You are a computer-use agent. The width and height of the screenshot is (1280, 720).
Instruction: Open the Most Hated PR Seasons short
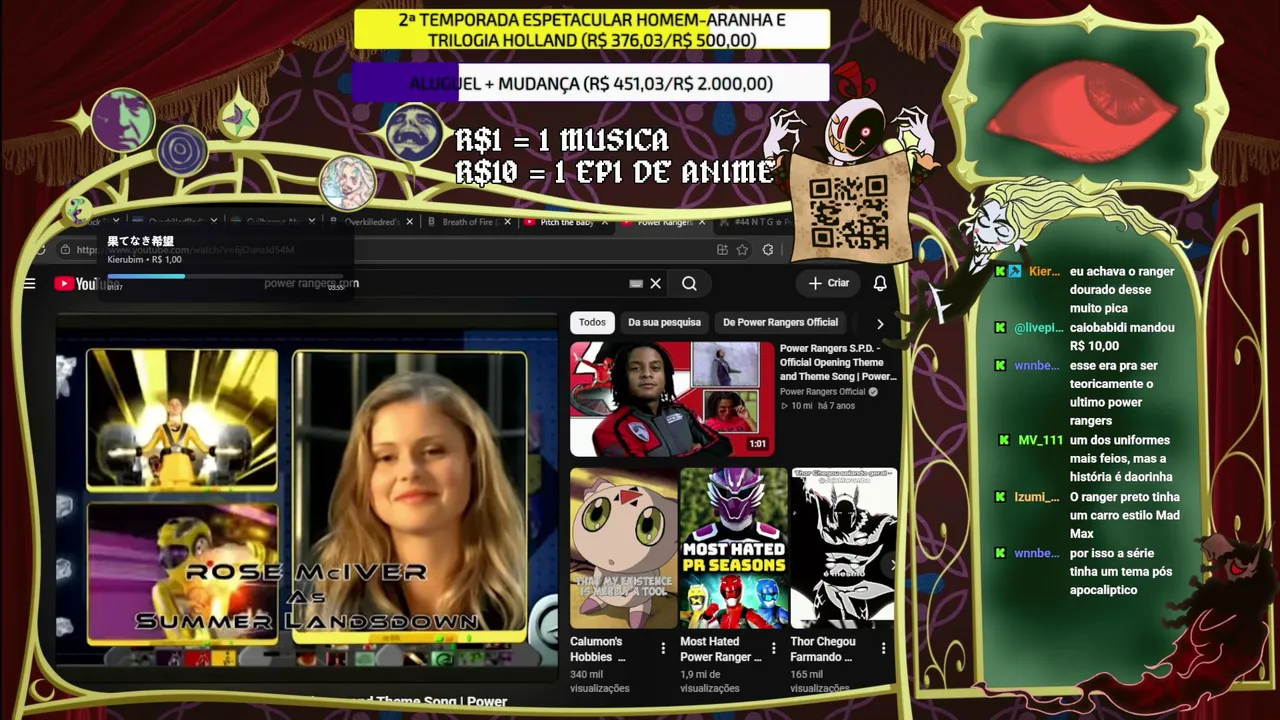click(x=733, y=547)
